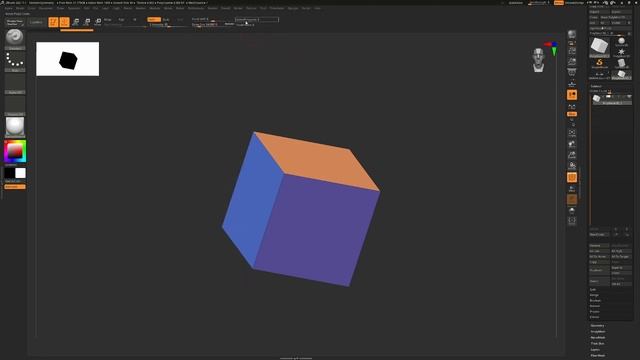Select the Move transform icon

76,22
